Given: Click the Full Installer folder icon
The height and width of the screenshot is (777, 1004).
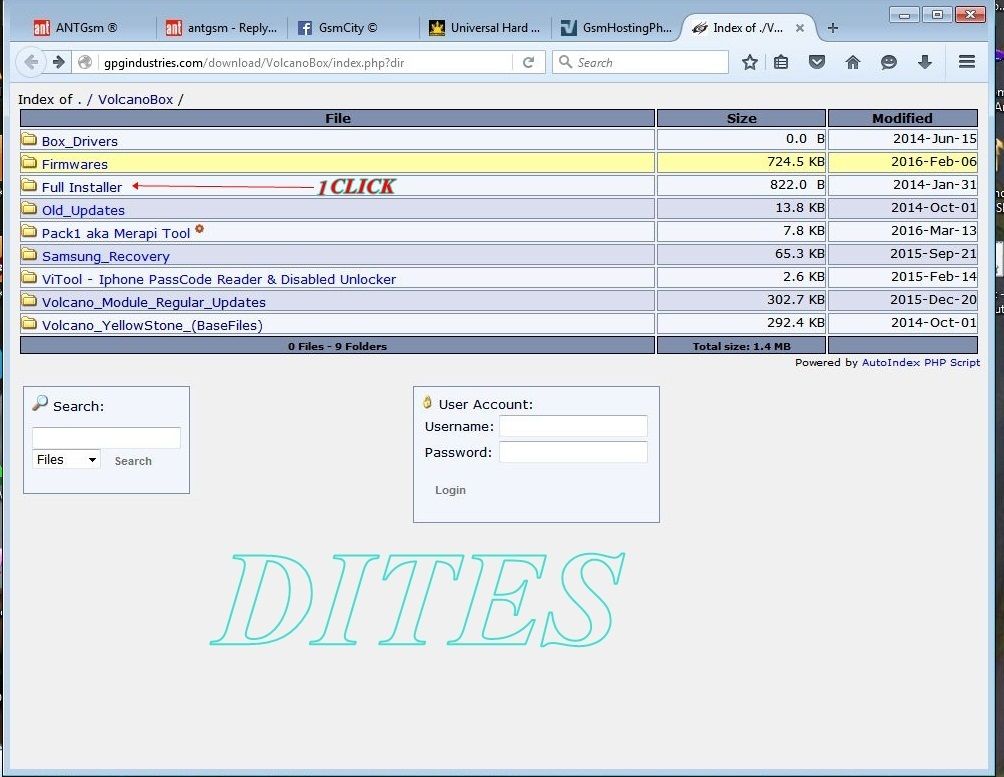Looking at the screenshot, I should coord(29,185).
